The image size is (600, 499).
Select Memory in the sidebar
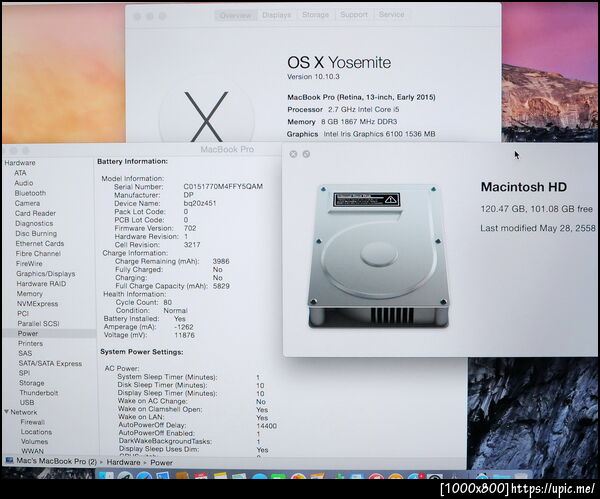click(29, 294)
